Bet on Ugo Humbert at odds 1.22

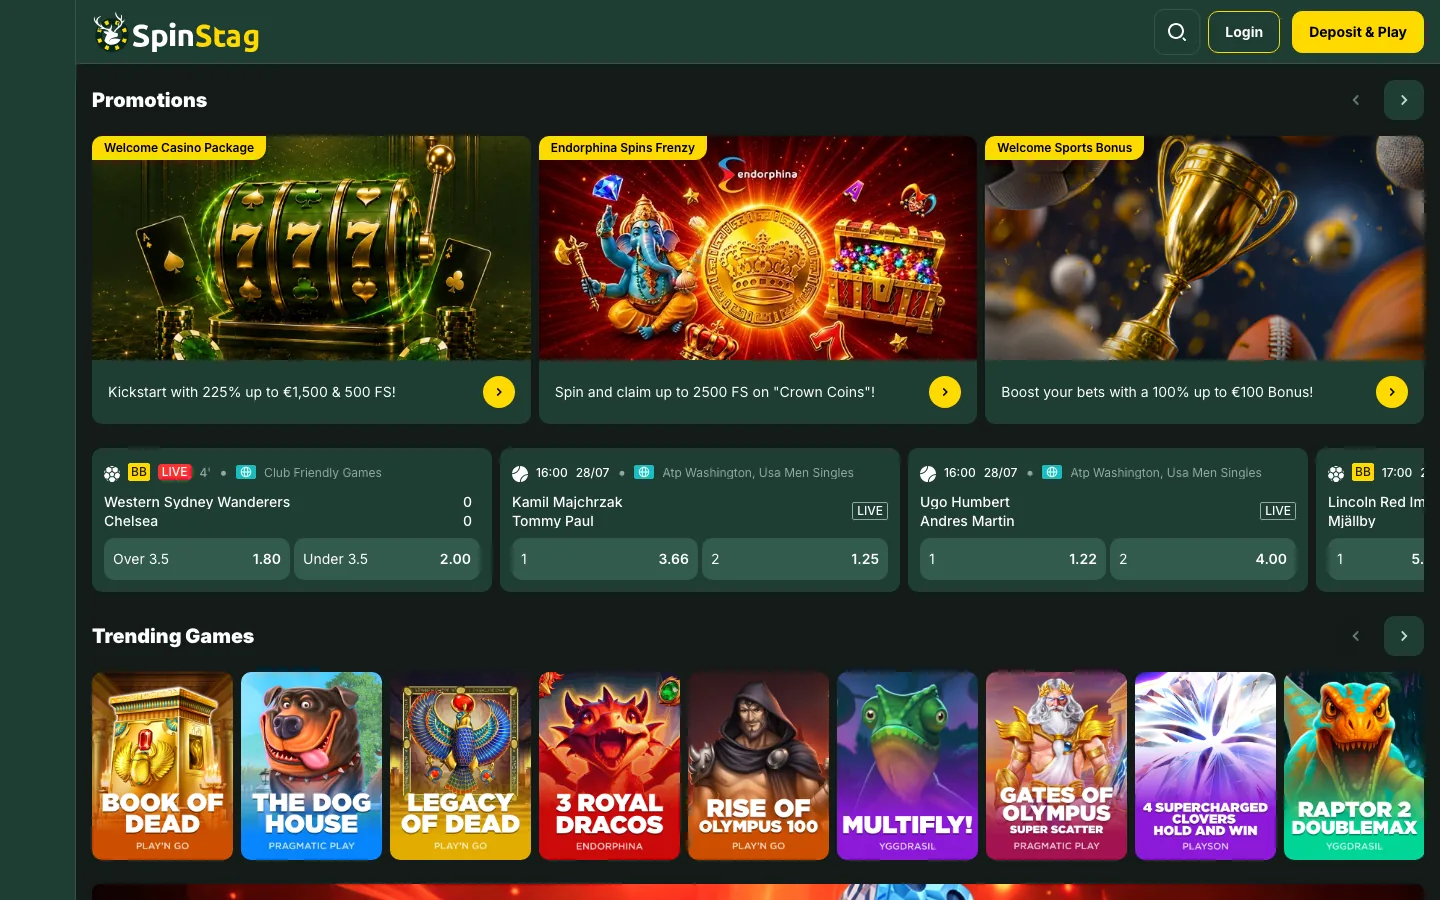click(x=1013, y=559)
